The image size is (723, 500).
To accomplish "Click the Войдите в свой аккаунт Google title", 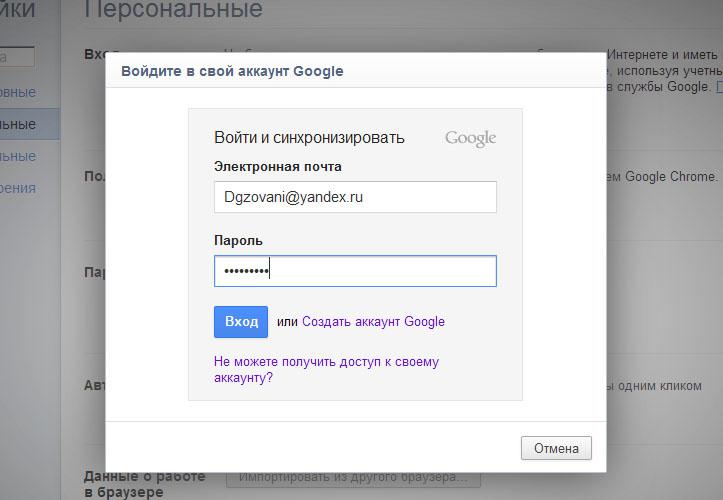I will [232, 71].
